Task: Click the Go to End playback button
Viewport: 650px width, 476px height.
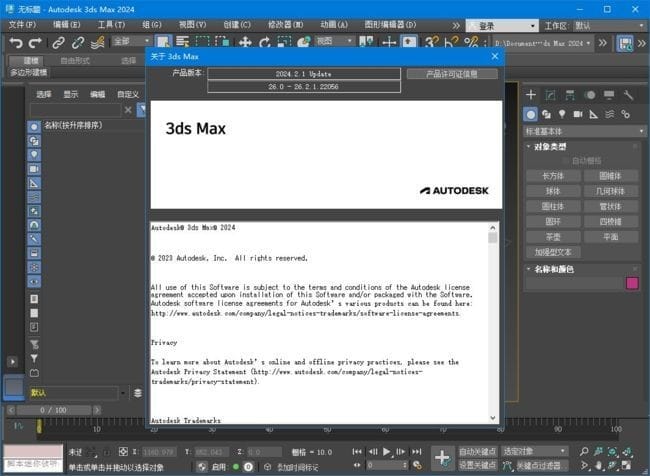Action: 417,452
